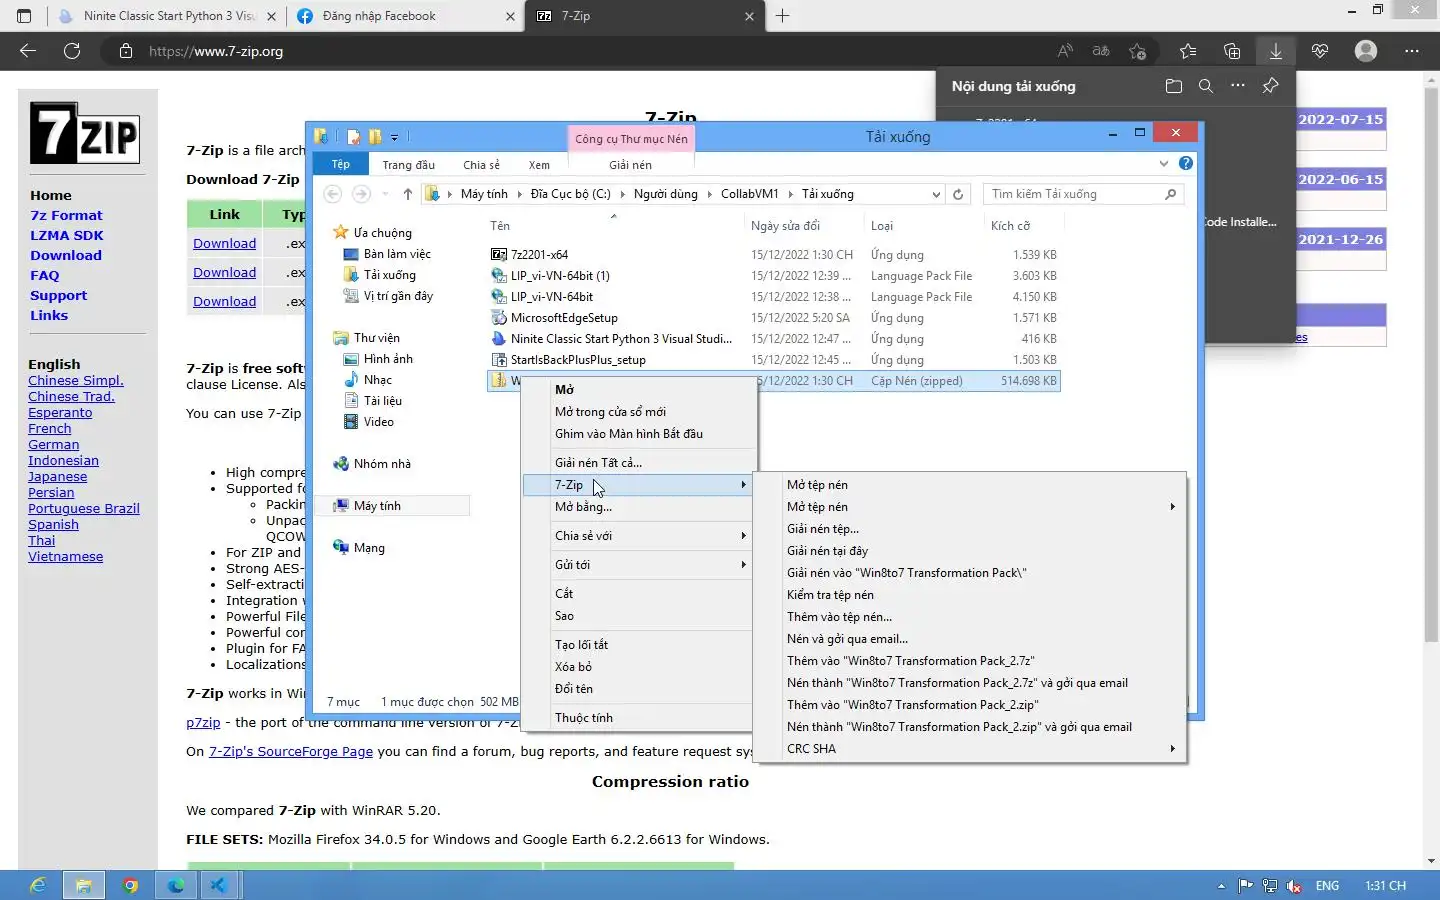Pin the downloads panel
The image size is (1440, 900).
[x=1270, y=86]
